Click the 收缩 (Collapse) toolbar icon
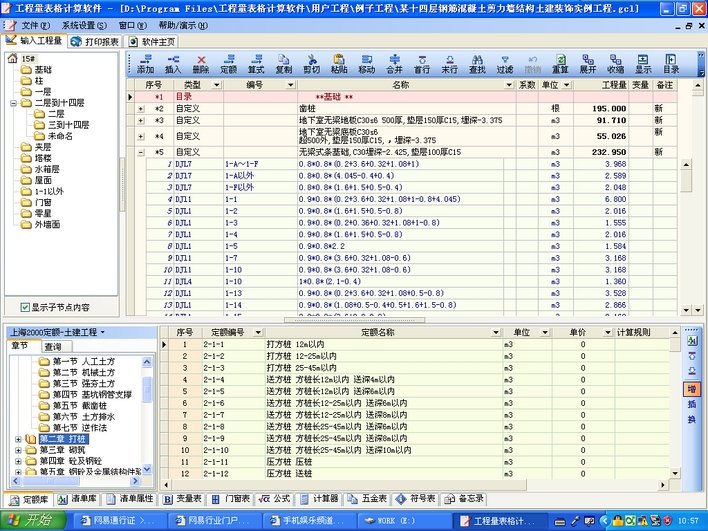708x531 pixels. coord(615,64)
